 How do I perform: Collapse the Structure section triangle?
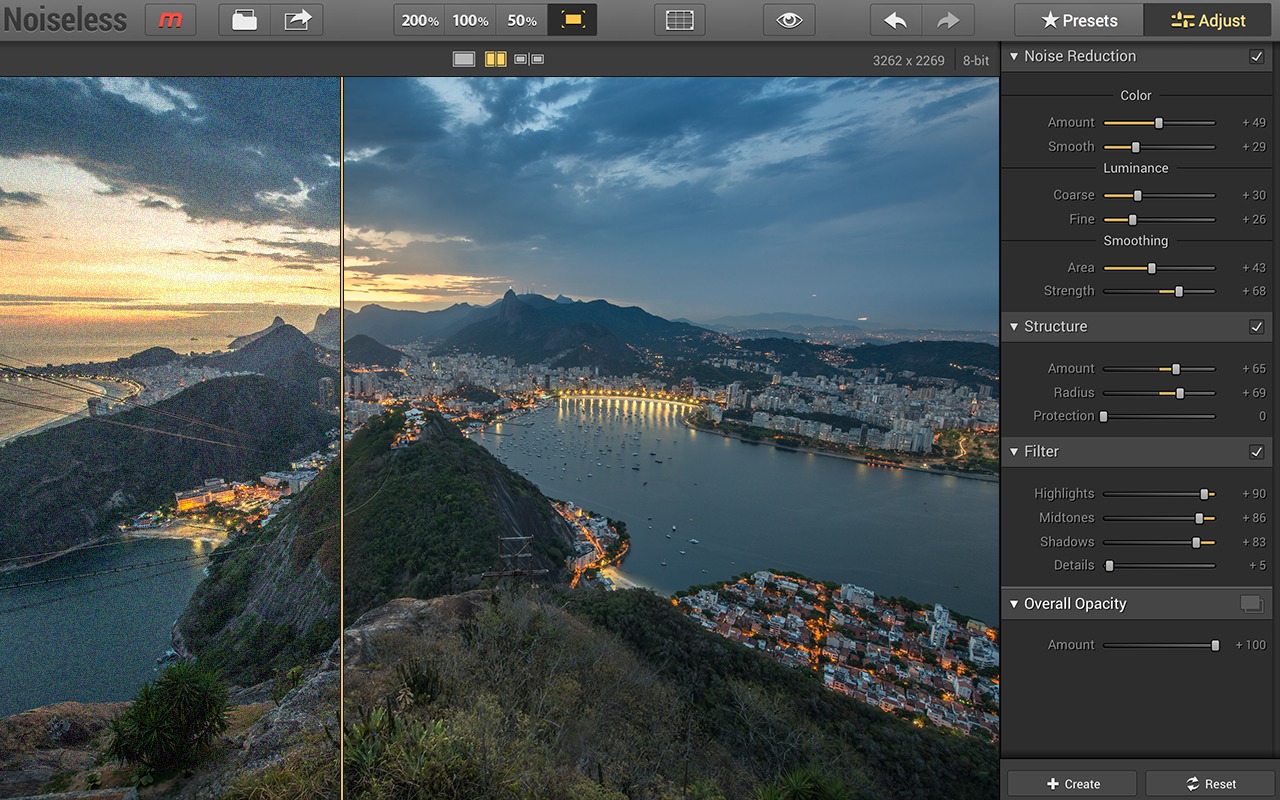click(x=1014, y=327)
